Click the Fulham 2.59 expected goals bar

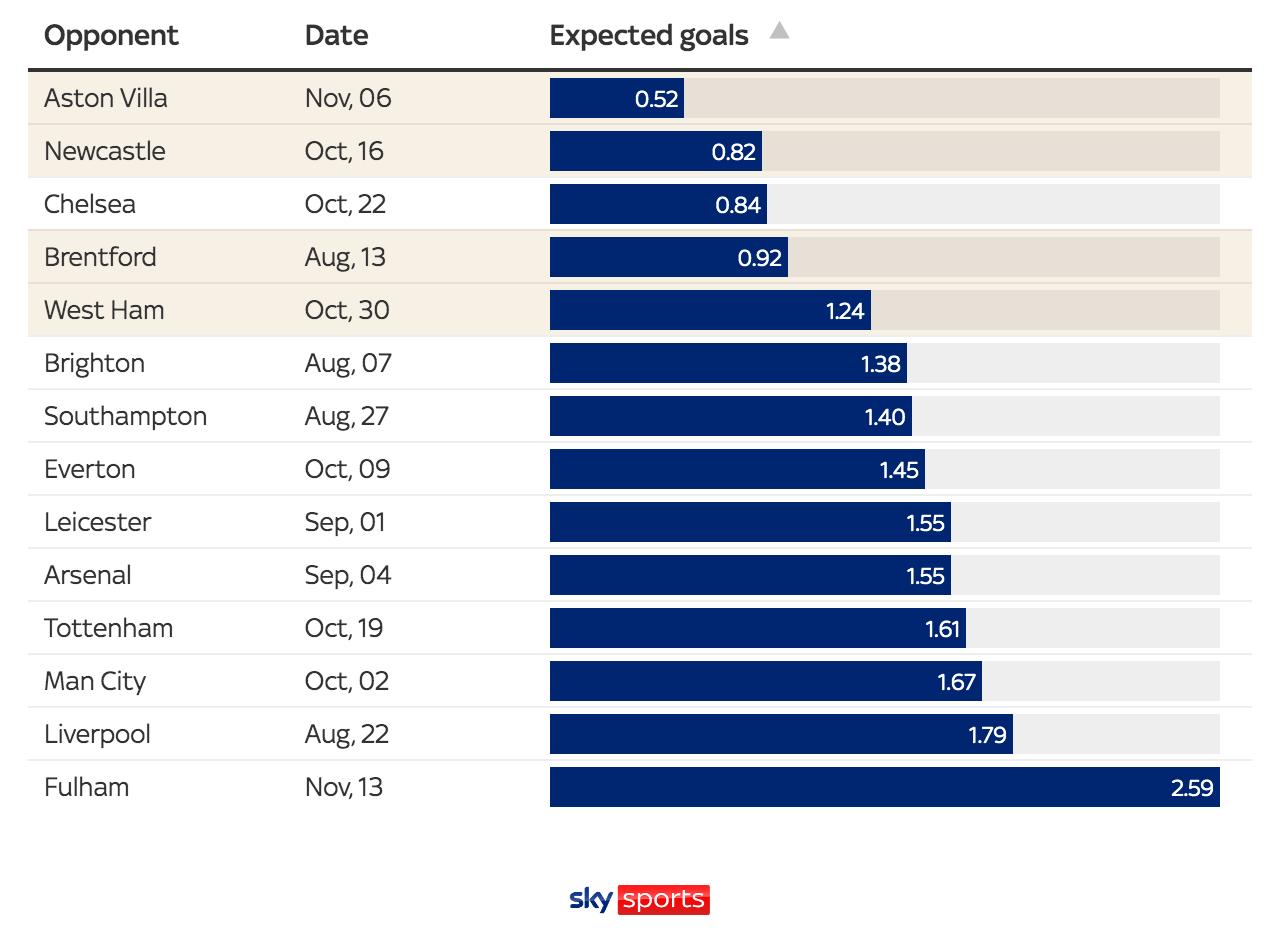884,787
